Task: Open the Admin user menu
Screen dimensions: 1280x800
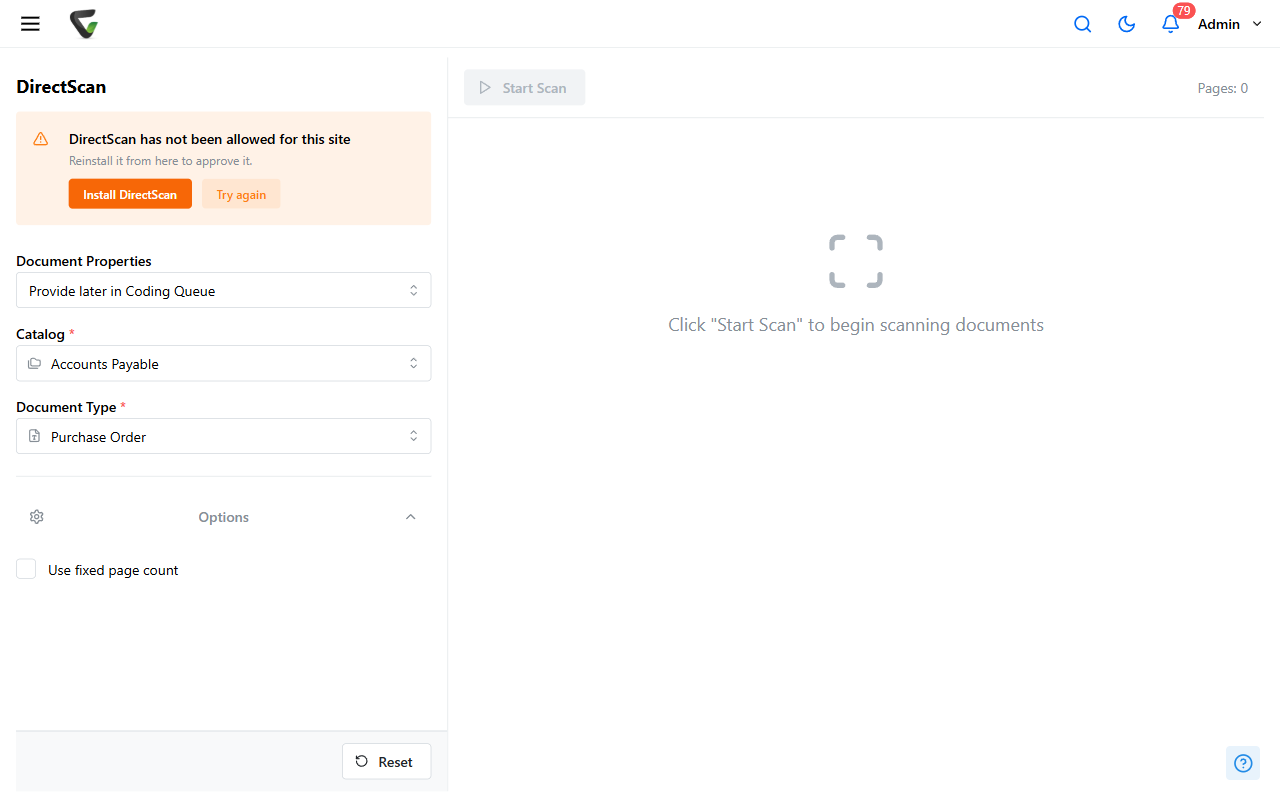Action: 1231,24
